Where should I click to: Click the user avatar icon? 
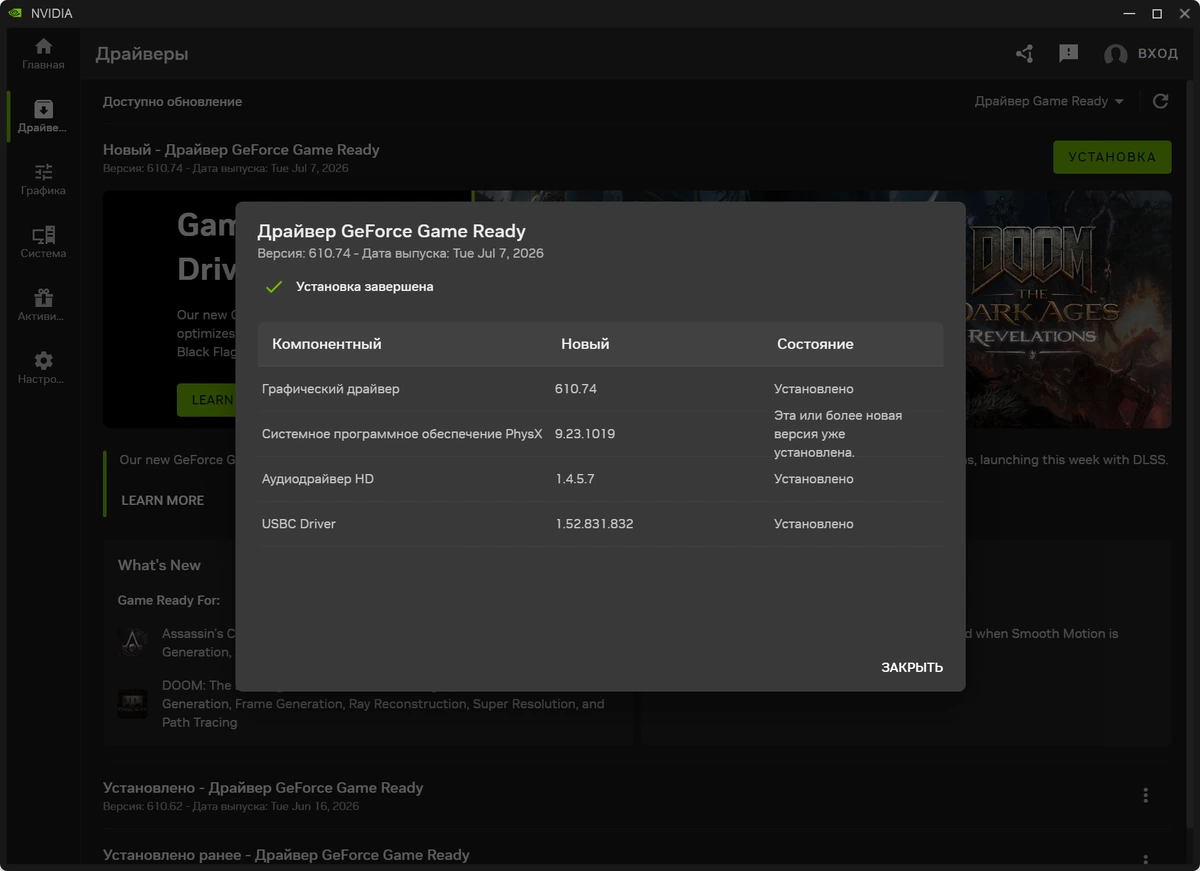1116,55
